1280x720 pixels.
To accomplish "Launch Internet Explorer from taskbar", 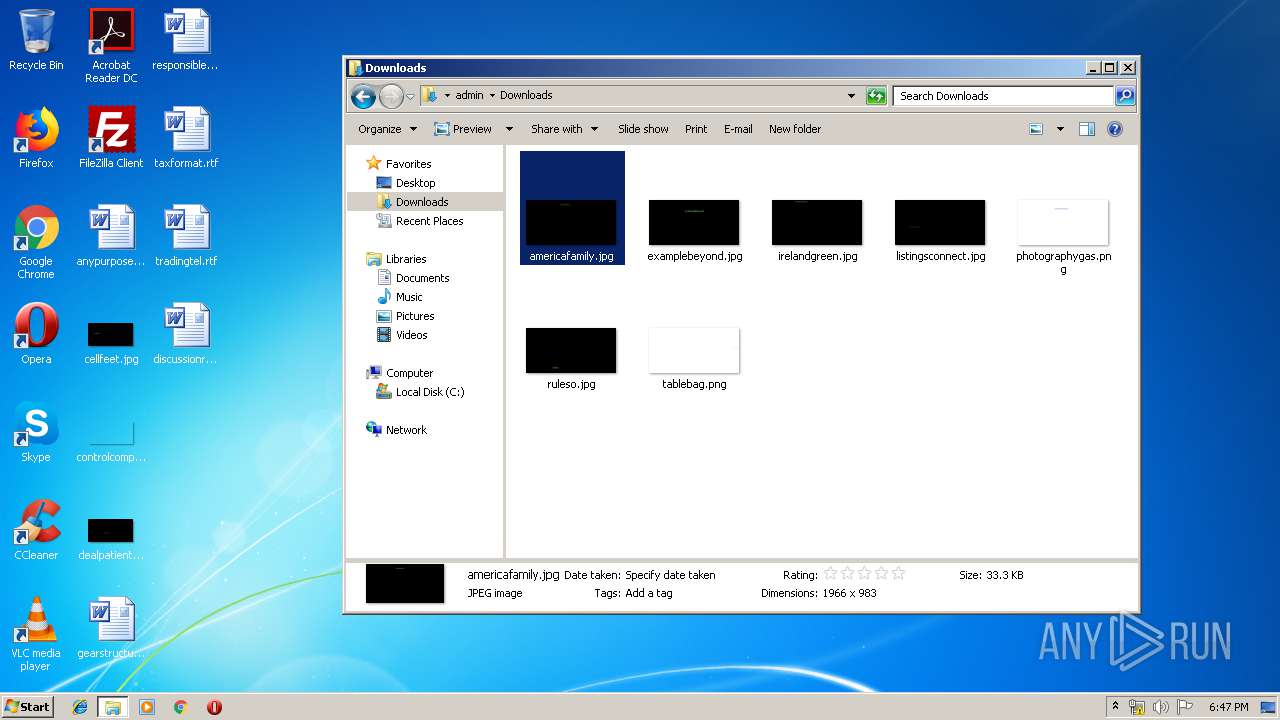I will [x=80, y=707].
